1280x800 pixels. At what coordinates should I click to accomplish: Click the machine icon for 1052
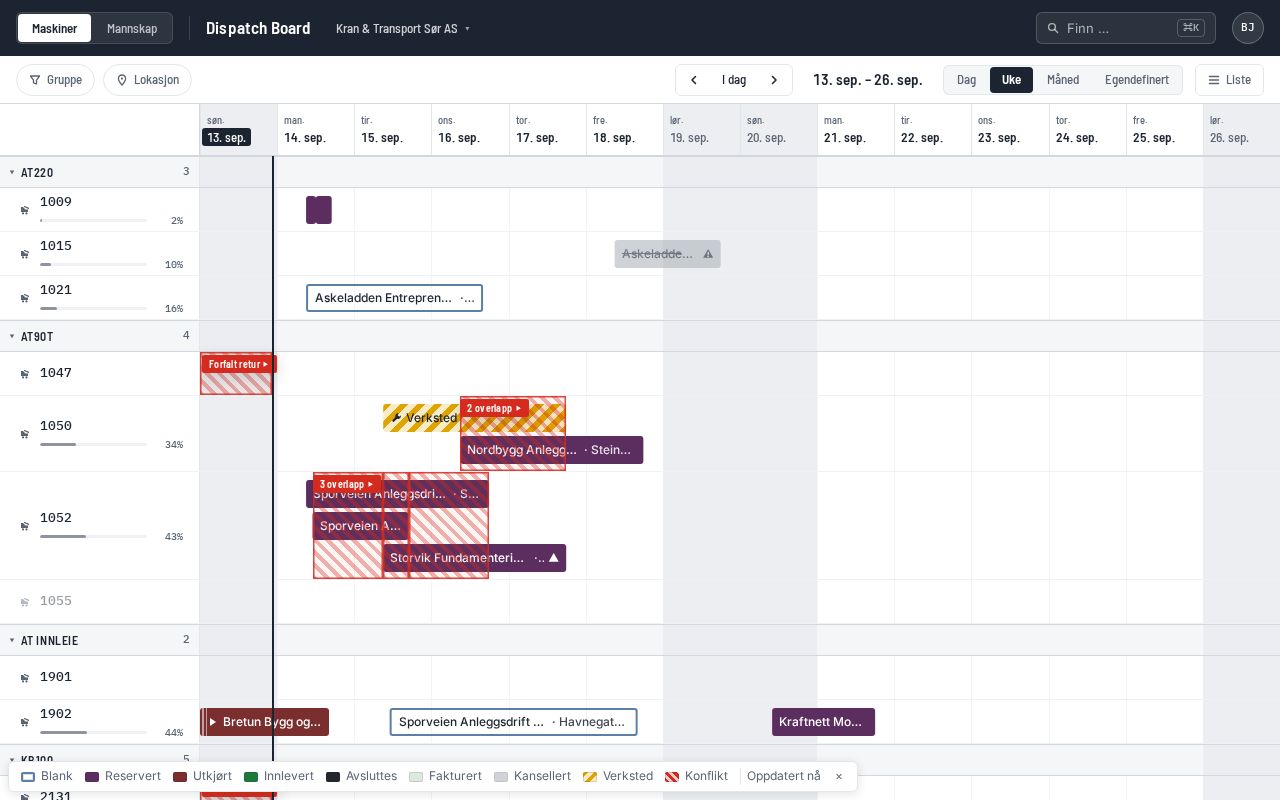pyautogui.click(x=25, y=526)
